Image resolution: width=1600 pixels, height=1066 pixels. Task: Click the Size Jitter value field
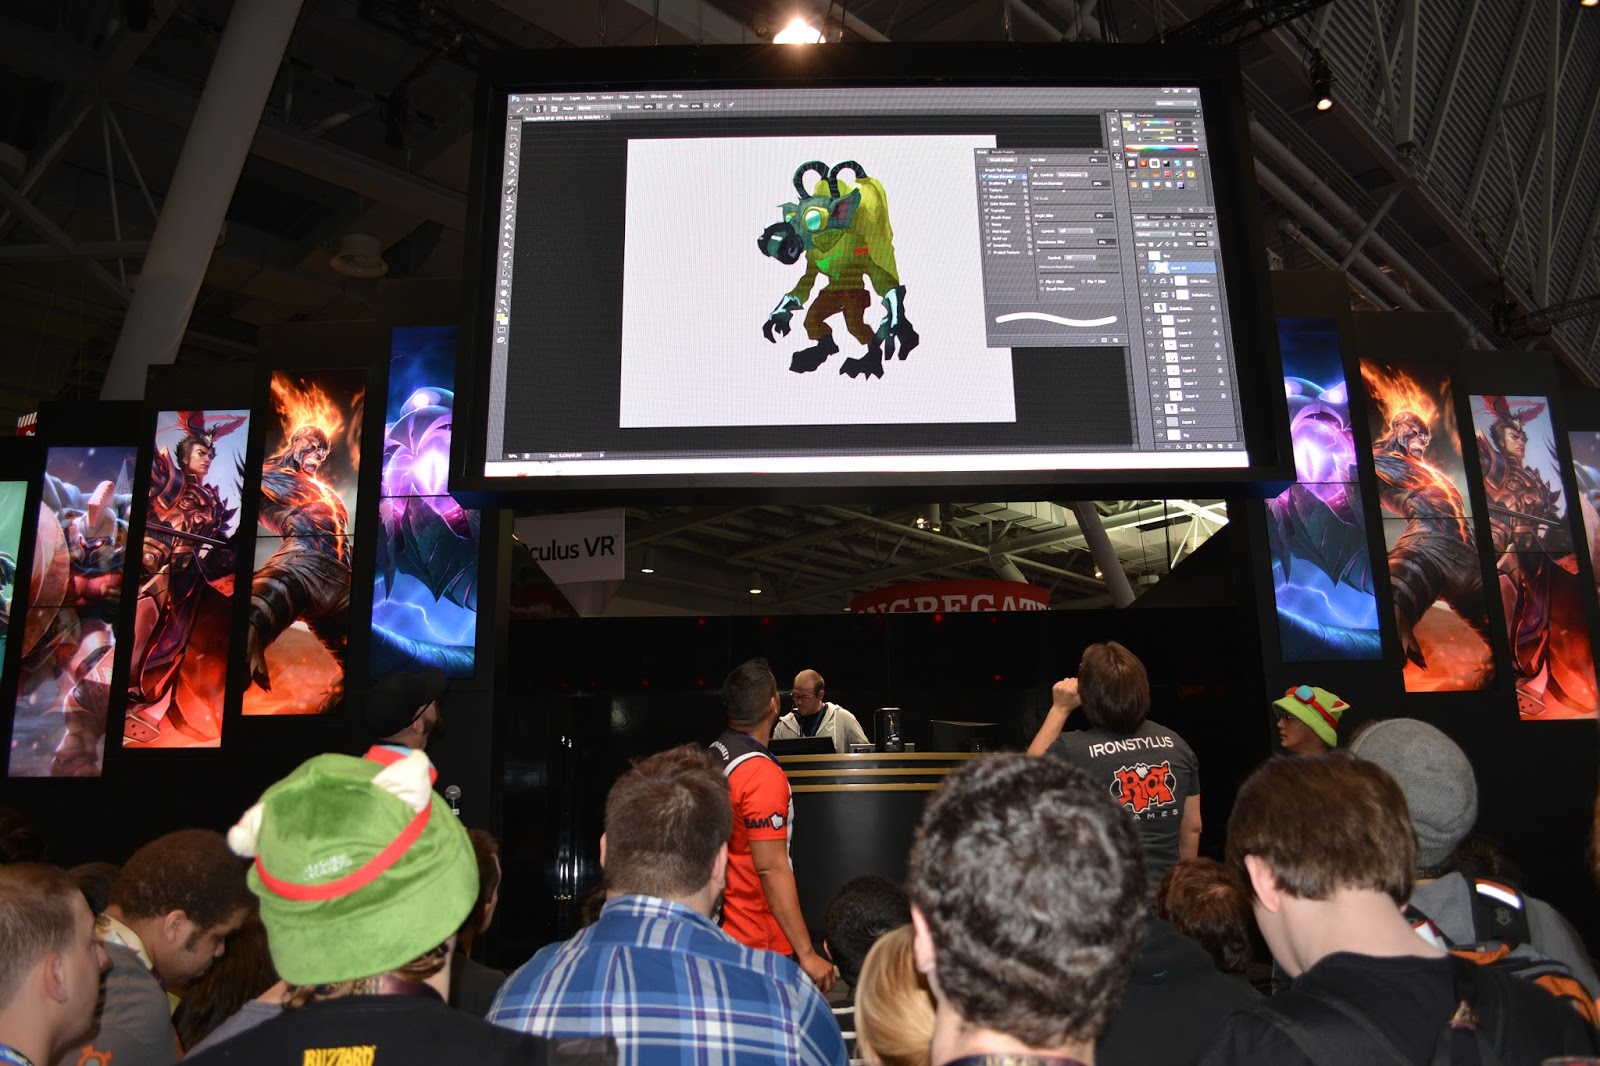coord(1097,159)
